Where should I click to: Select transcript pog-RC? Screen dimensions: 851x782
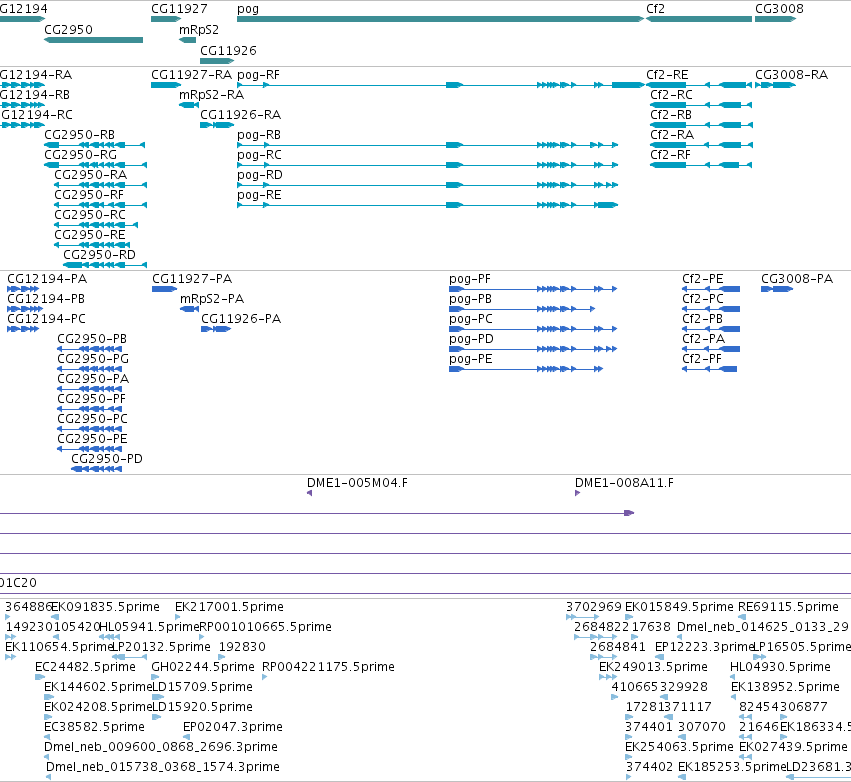click(428, 165)
